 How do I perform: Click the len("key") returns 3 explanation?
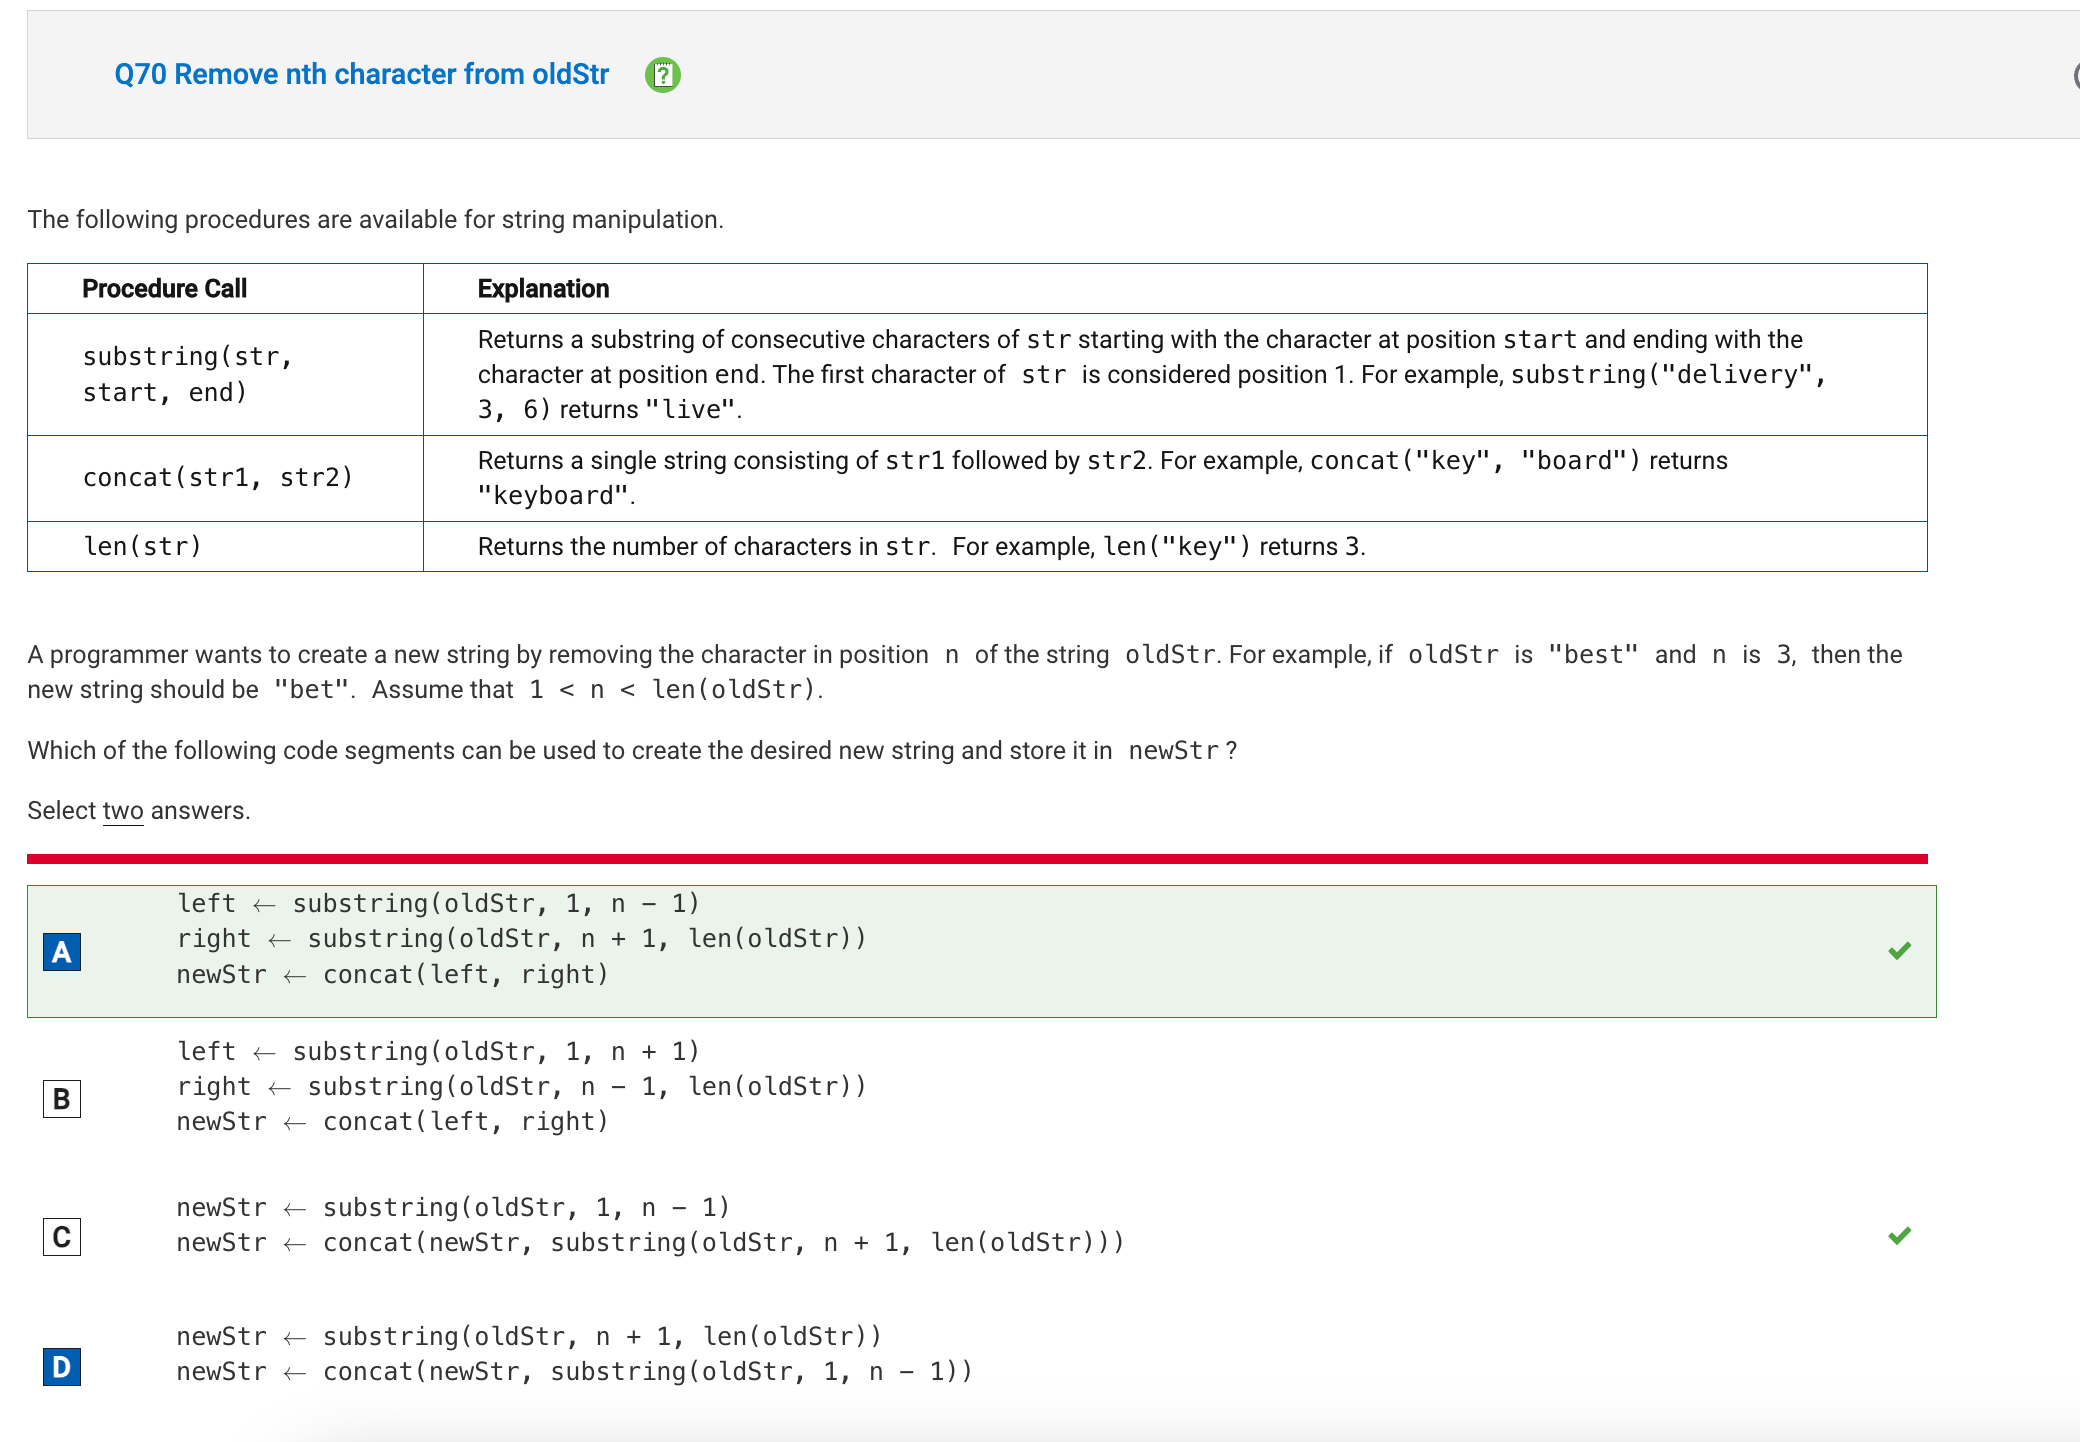click(x=921, y=547)
